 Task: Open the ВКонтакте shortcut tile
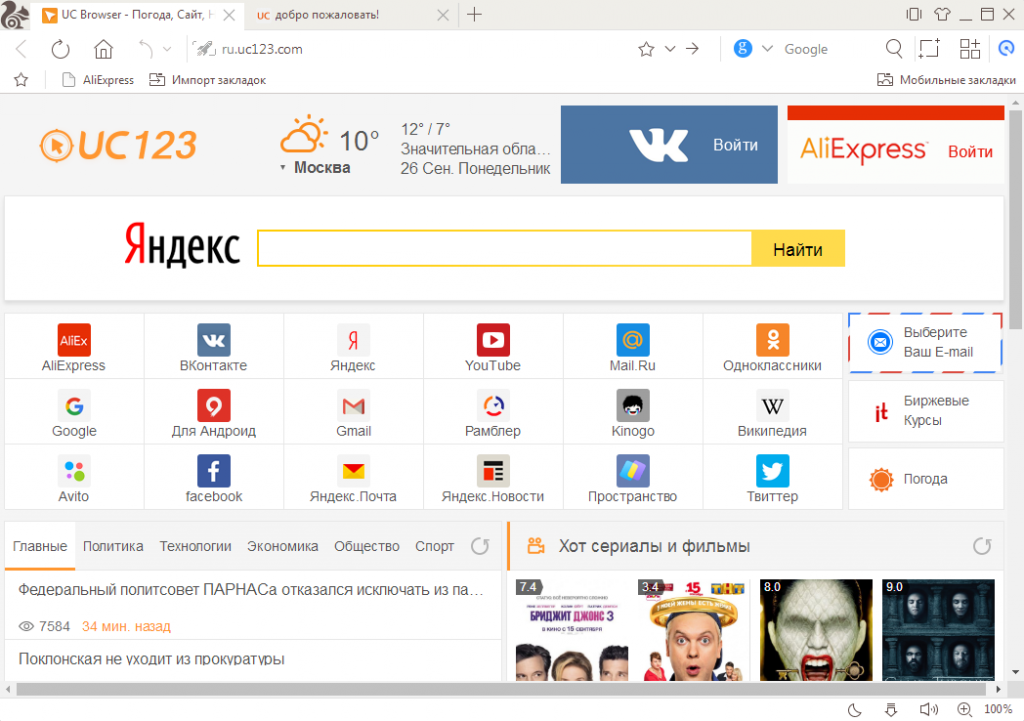(x=214, y=347)
